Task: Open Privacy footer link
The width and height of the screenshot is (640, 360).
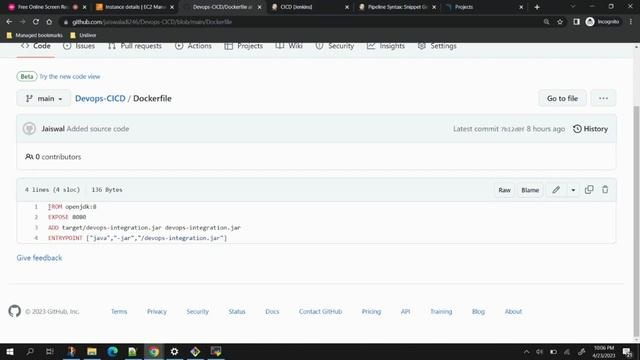Action: (x=157, y=311)
